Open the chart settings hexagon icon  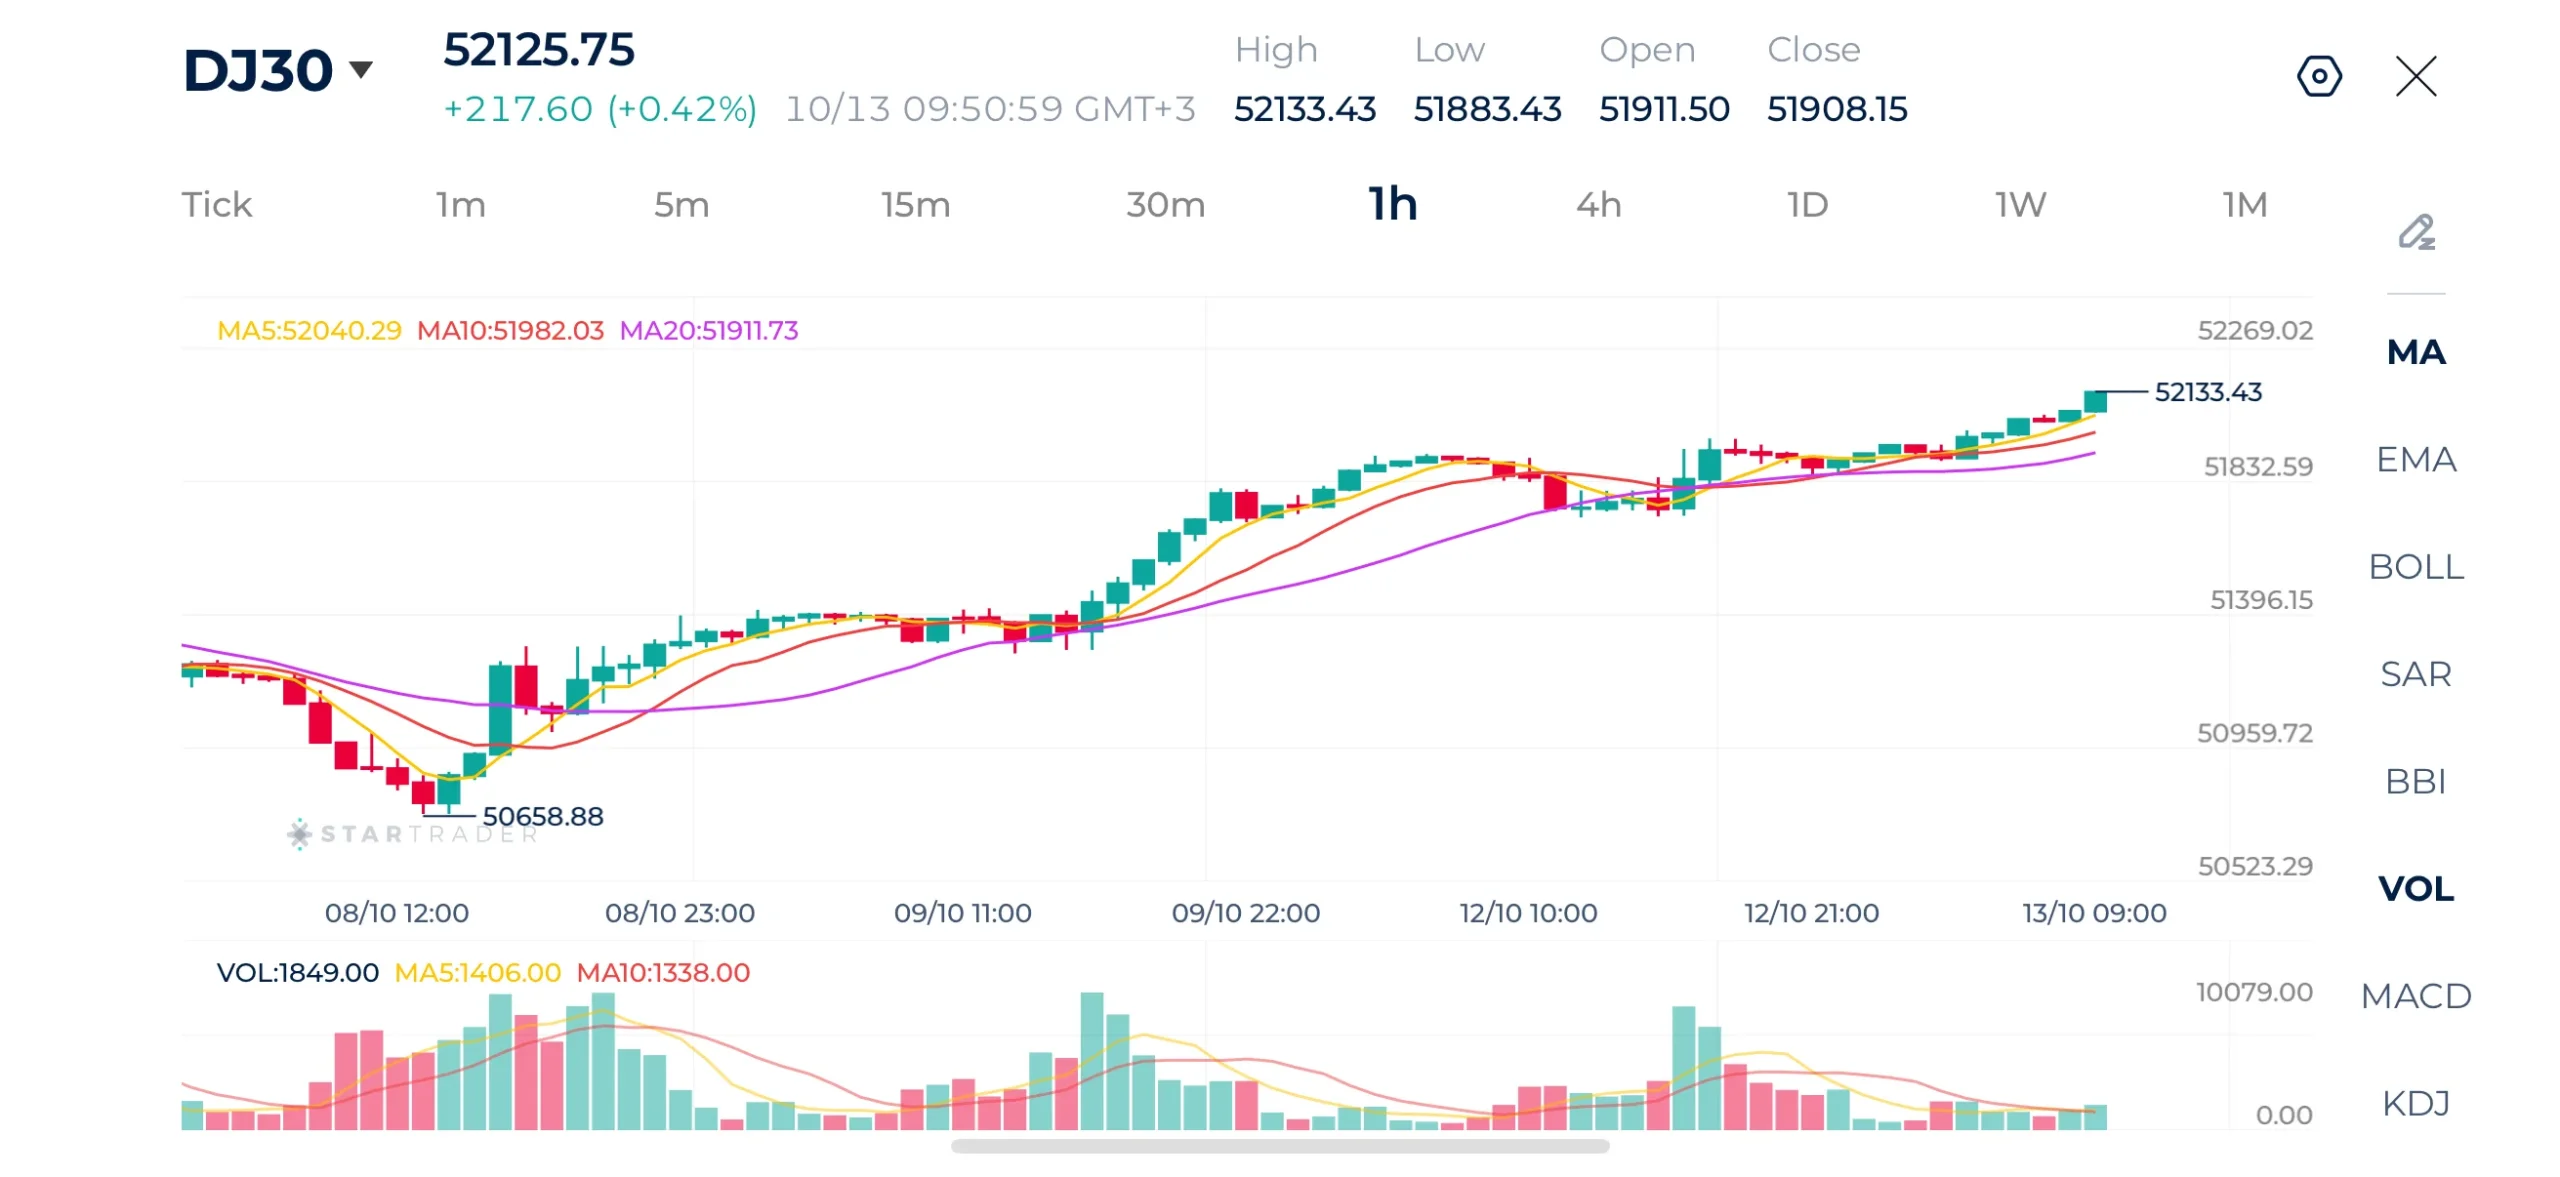[2318, 76]
